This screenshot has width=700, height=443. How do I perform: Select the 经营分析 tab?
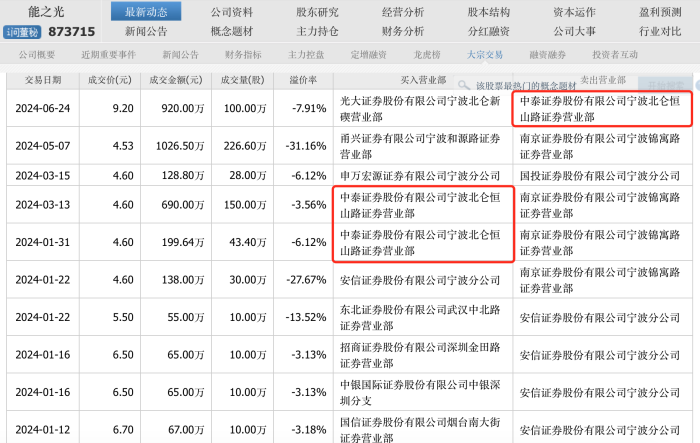[403, 12]
